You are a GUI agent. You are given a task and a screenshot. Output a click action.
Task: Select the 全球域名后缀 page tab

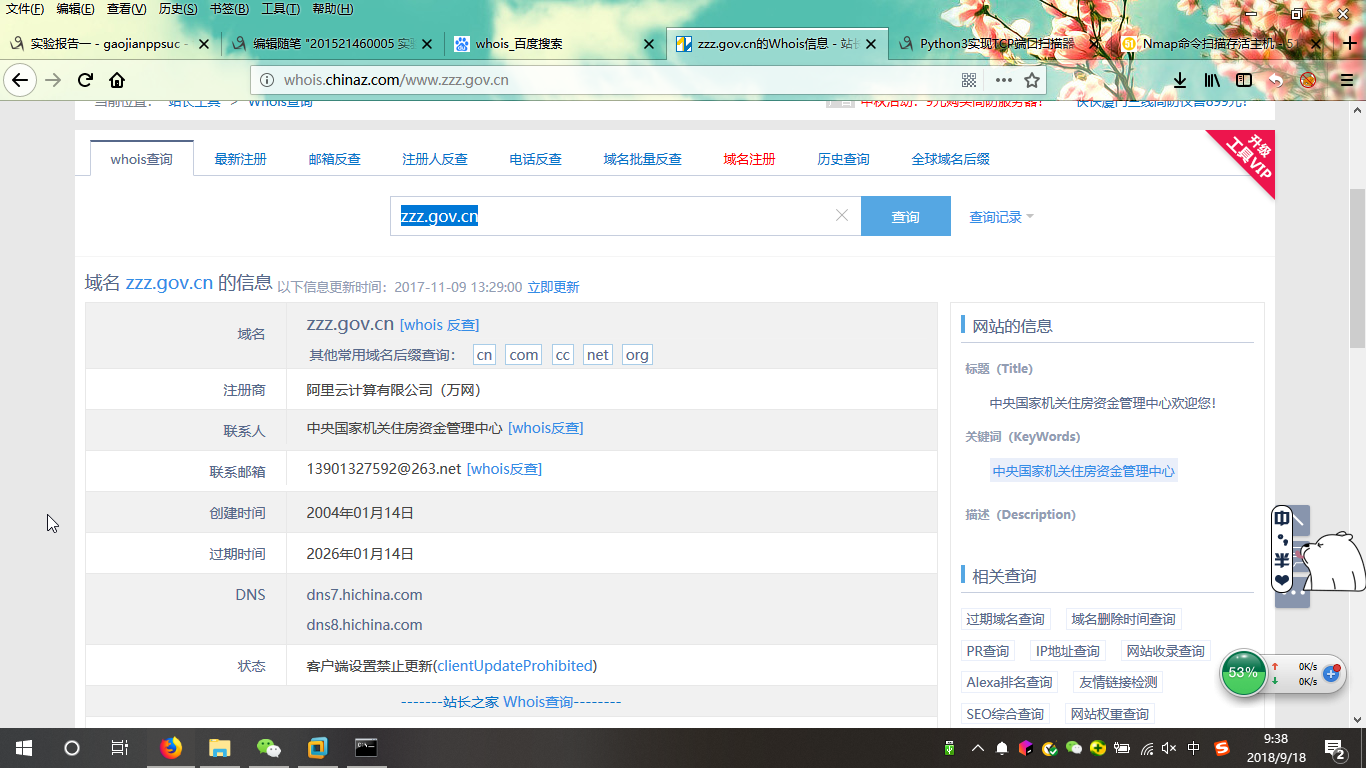point(950,159)
